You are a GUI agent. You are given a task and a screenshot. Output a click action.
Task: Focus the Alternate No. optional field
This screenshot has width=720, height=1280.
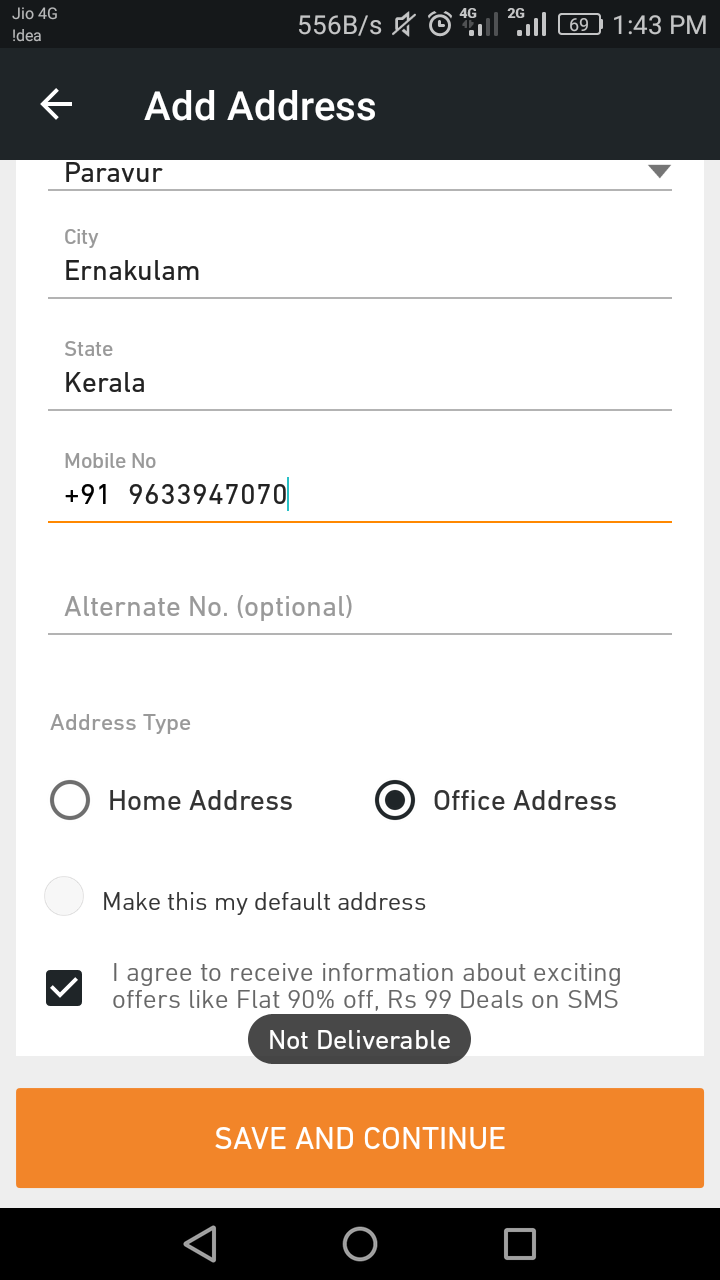[360, 607]
